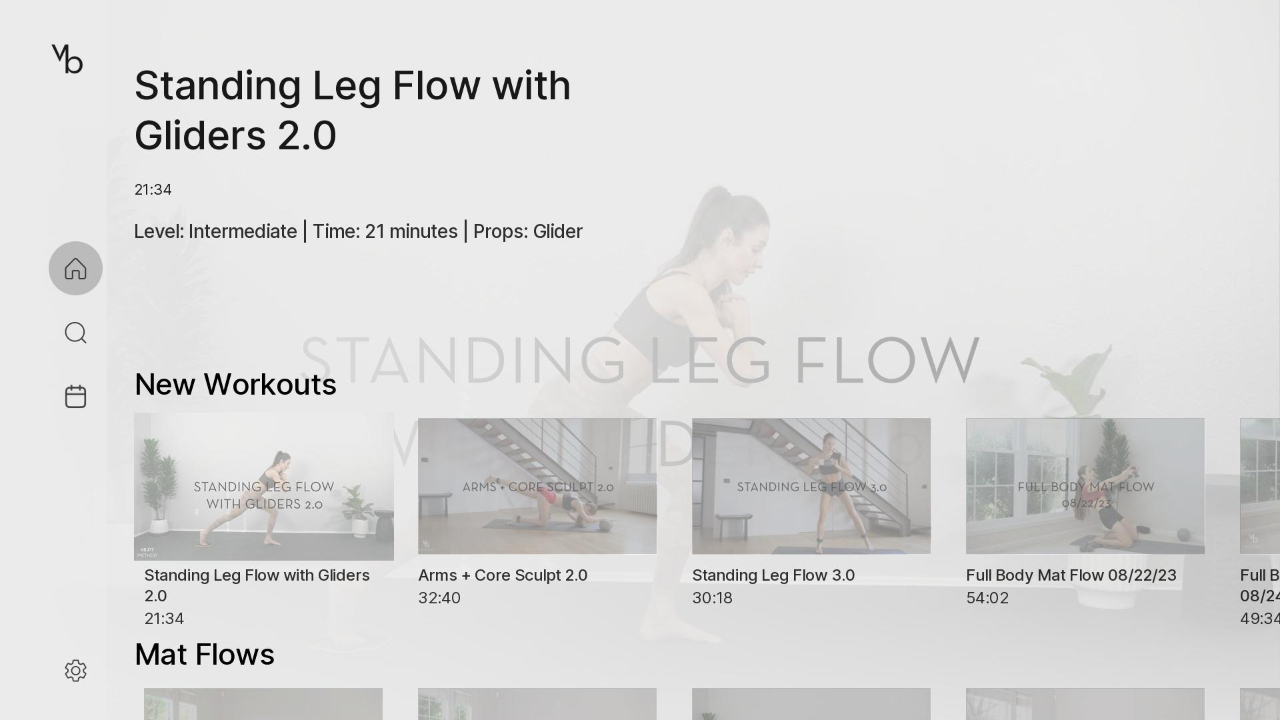The width and height of the screenshot is (1280, 720).
Task: Click the 'Full Body Mat Flow 08/22/23' title
Action: 1071,575
